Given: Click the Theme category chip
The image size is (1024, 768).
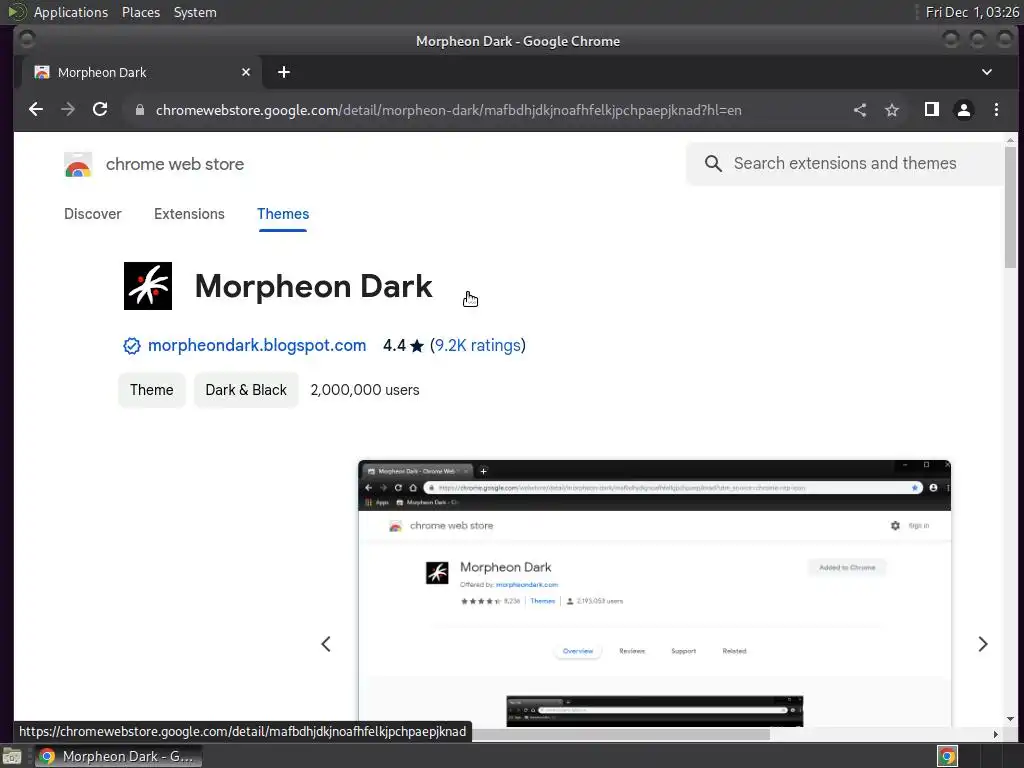Looking at the screenshot, I should [152, 390].
